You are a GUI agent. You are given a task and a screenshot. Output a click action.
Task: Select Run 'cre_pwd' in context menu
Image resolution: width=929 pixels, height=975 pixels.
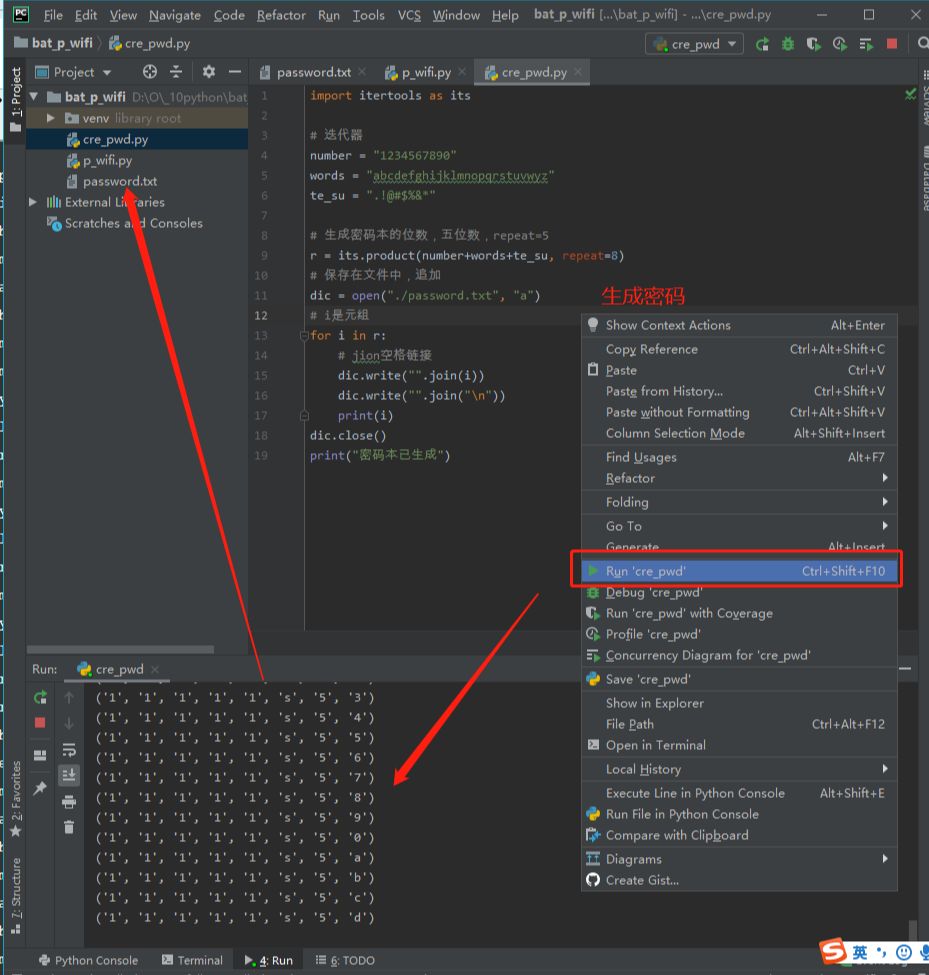(x=739, y=571)
